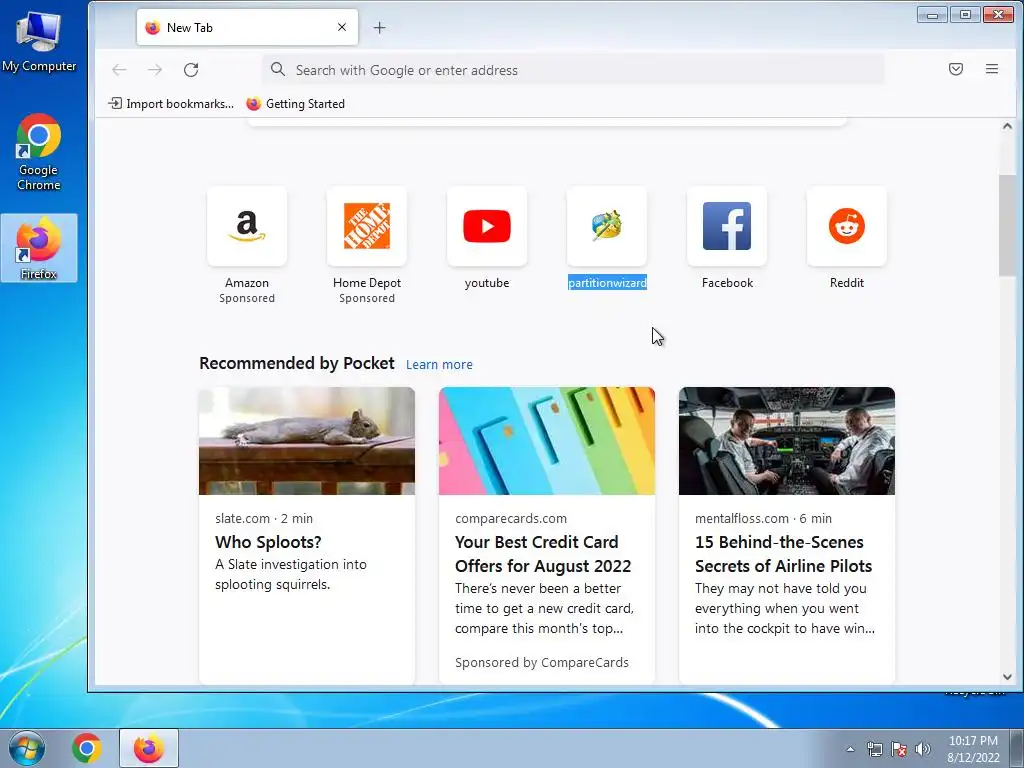Go forward using the forward arrow
Screen dimensions: 1024x768
(x=155, y=70)
